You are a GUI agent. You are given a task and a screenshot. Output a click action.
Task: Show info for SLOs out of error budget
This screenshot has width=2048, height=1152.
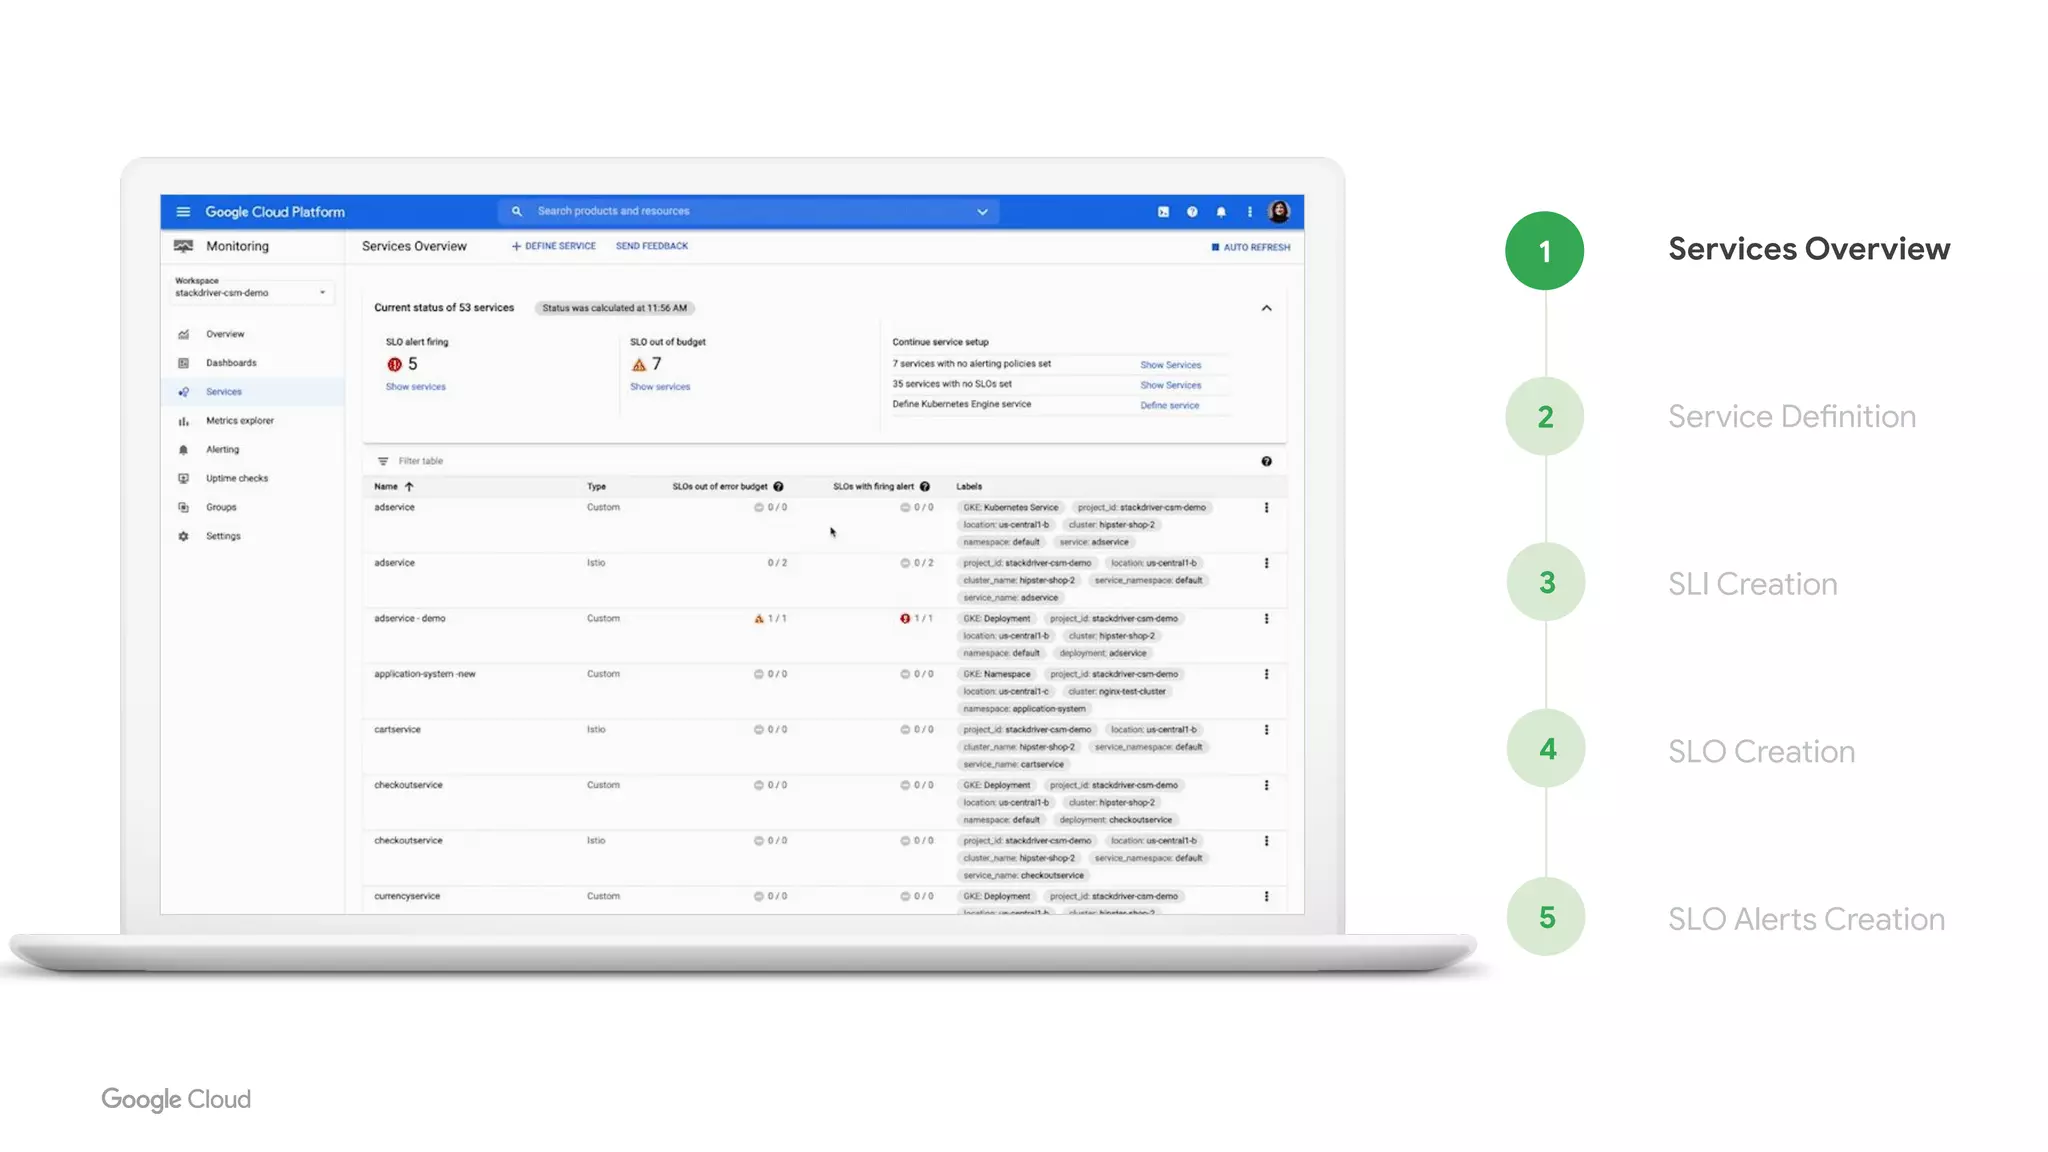click(x=778, y=487)
